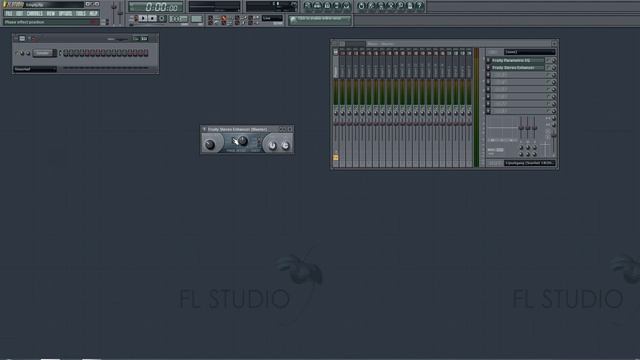Open the Stereo Enhancer plugin options arrow
Image resolution: width=640 pixels, height=360 pixels.
[204, 129]
